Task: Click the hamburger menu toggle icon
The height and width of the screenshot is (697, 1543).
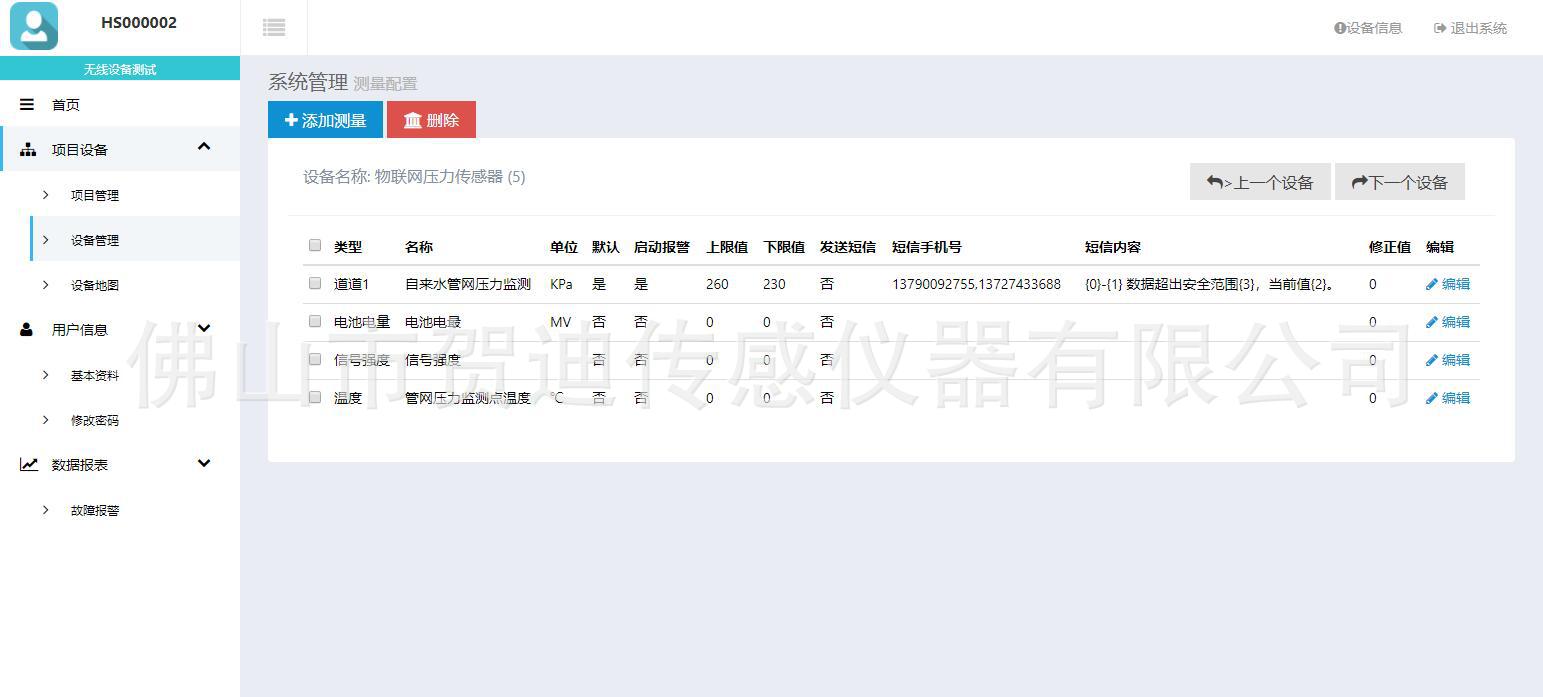Action: (x=274, y=28)
